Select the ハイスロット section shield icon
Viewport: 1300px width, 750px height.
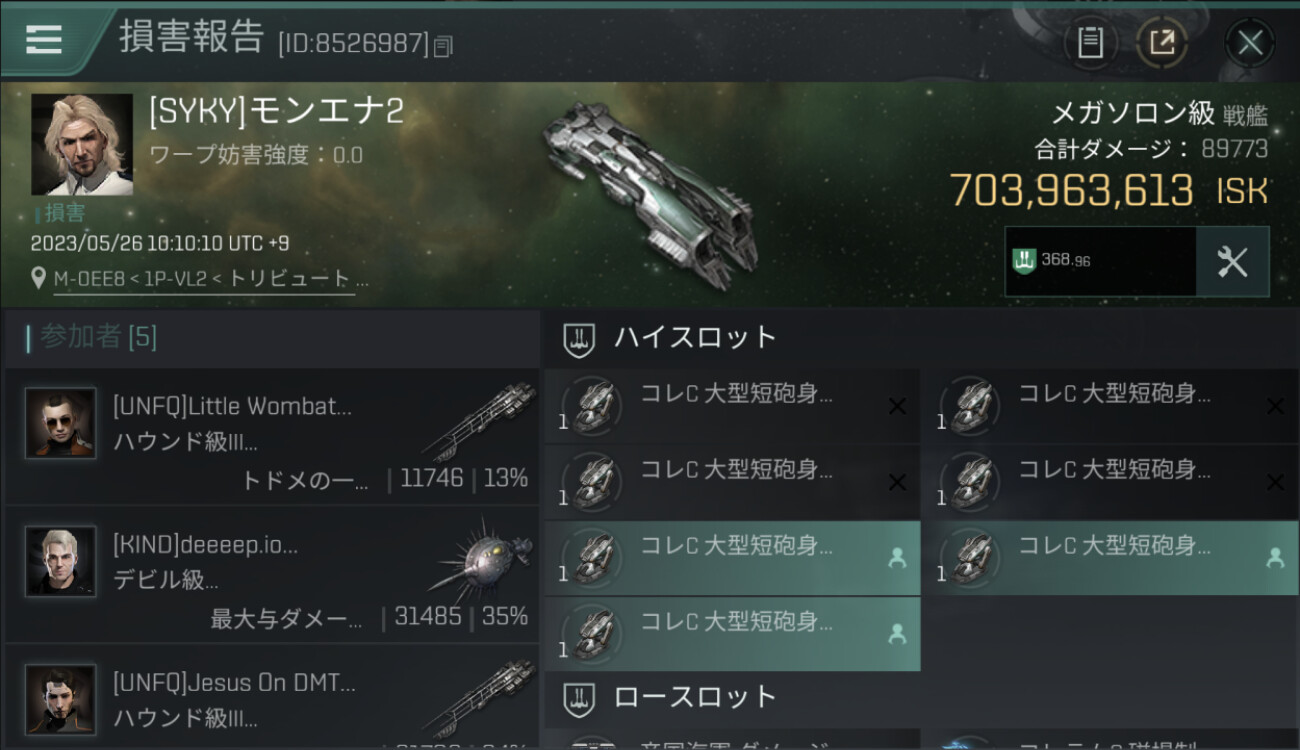click(577, 339)
